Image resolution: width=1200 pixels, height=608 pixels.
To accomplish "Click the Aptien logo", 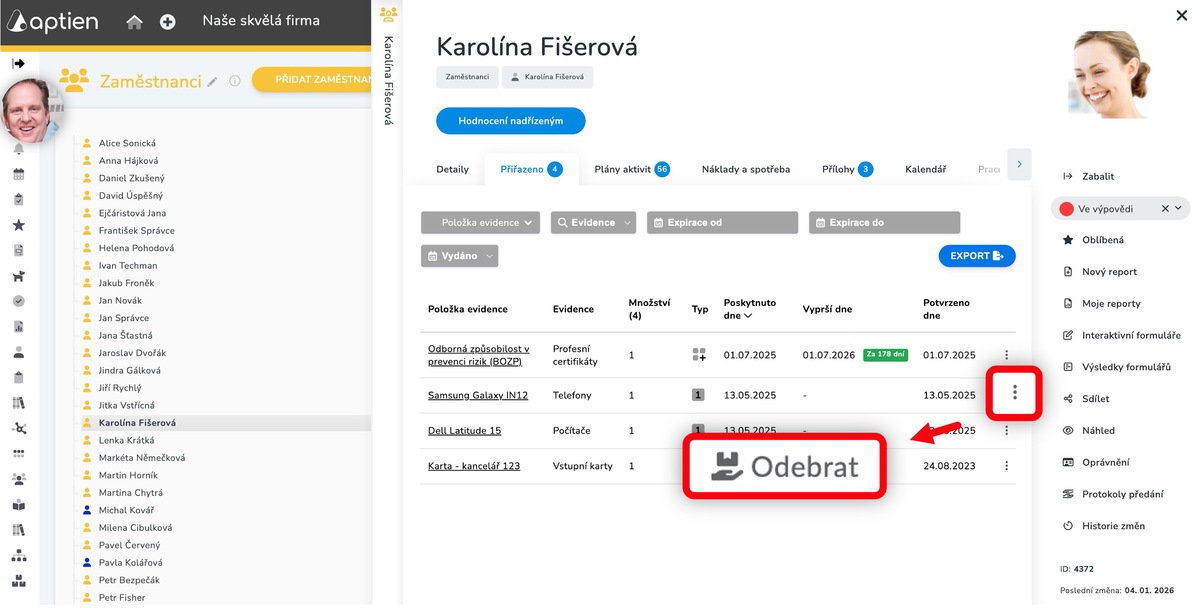I will point(53,20).
